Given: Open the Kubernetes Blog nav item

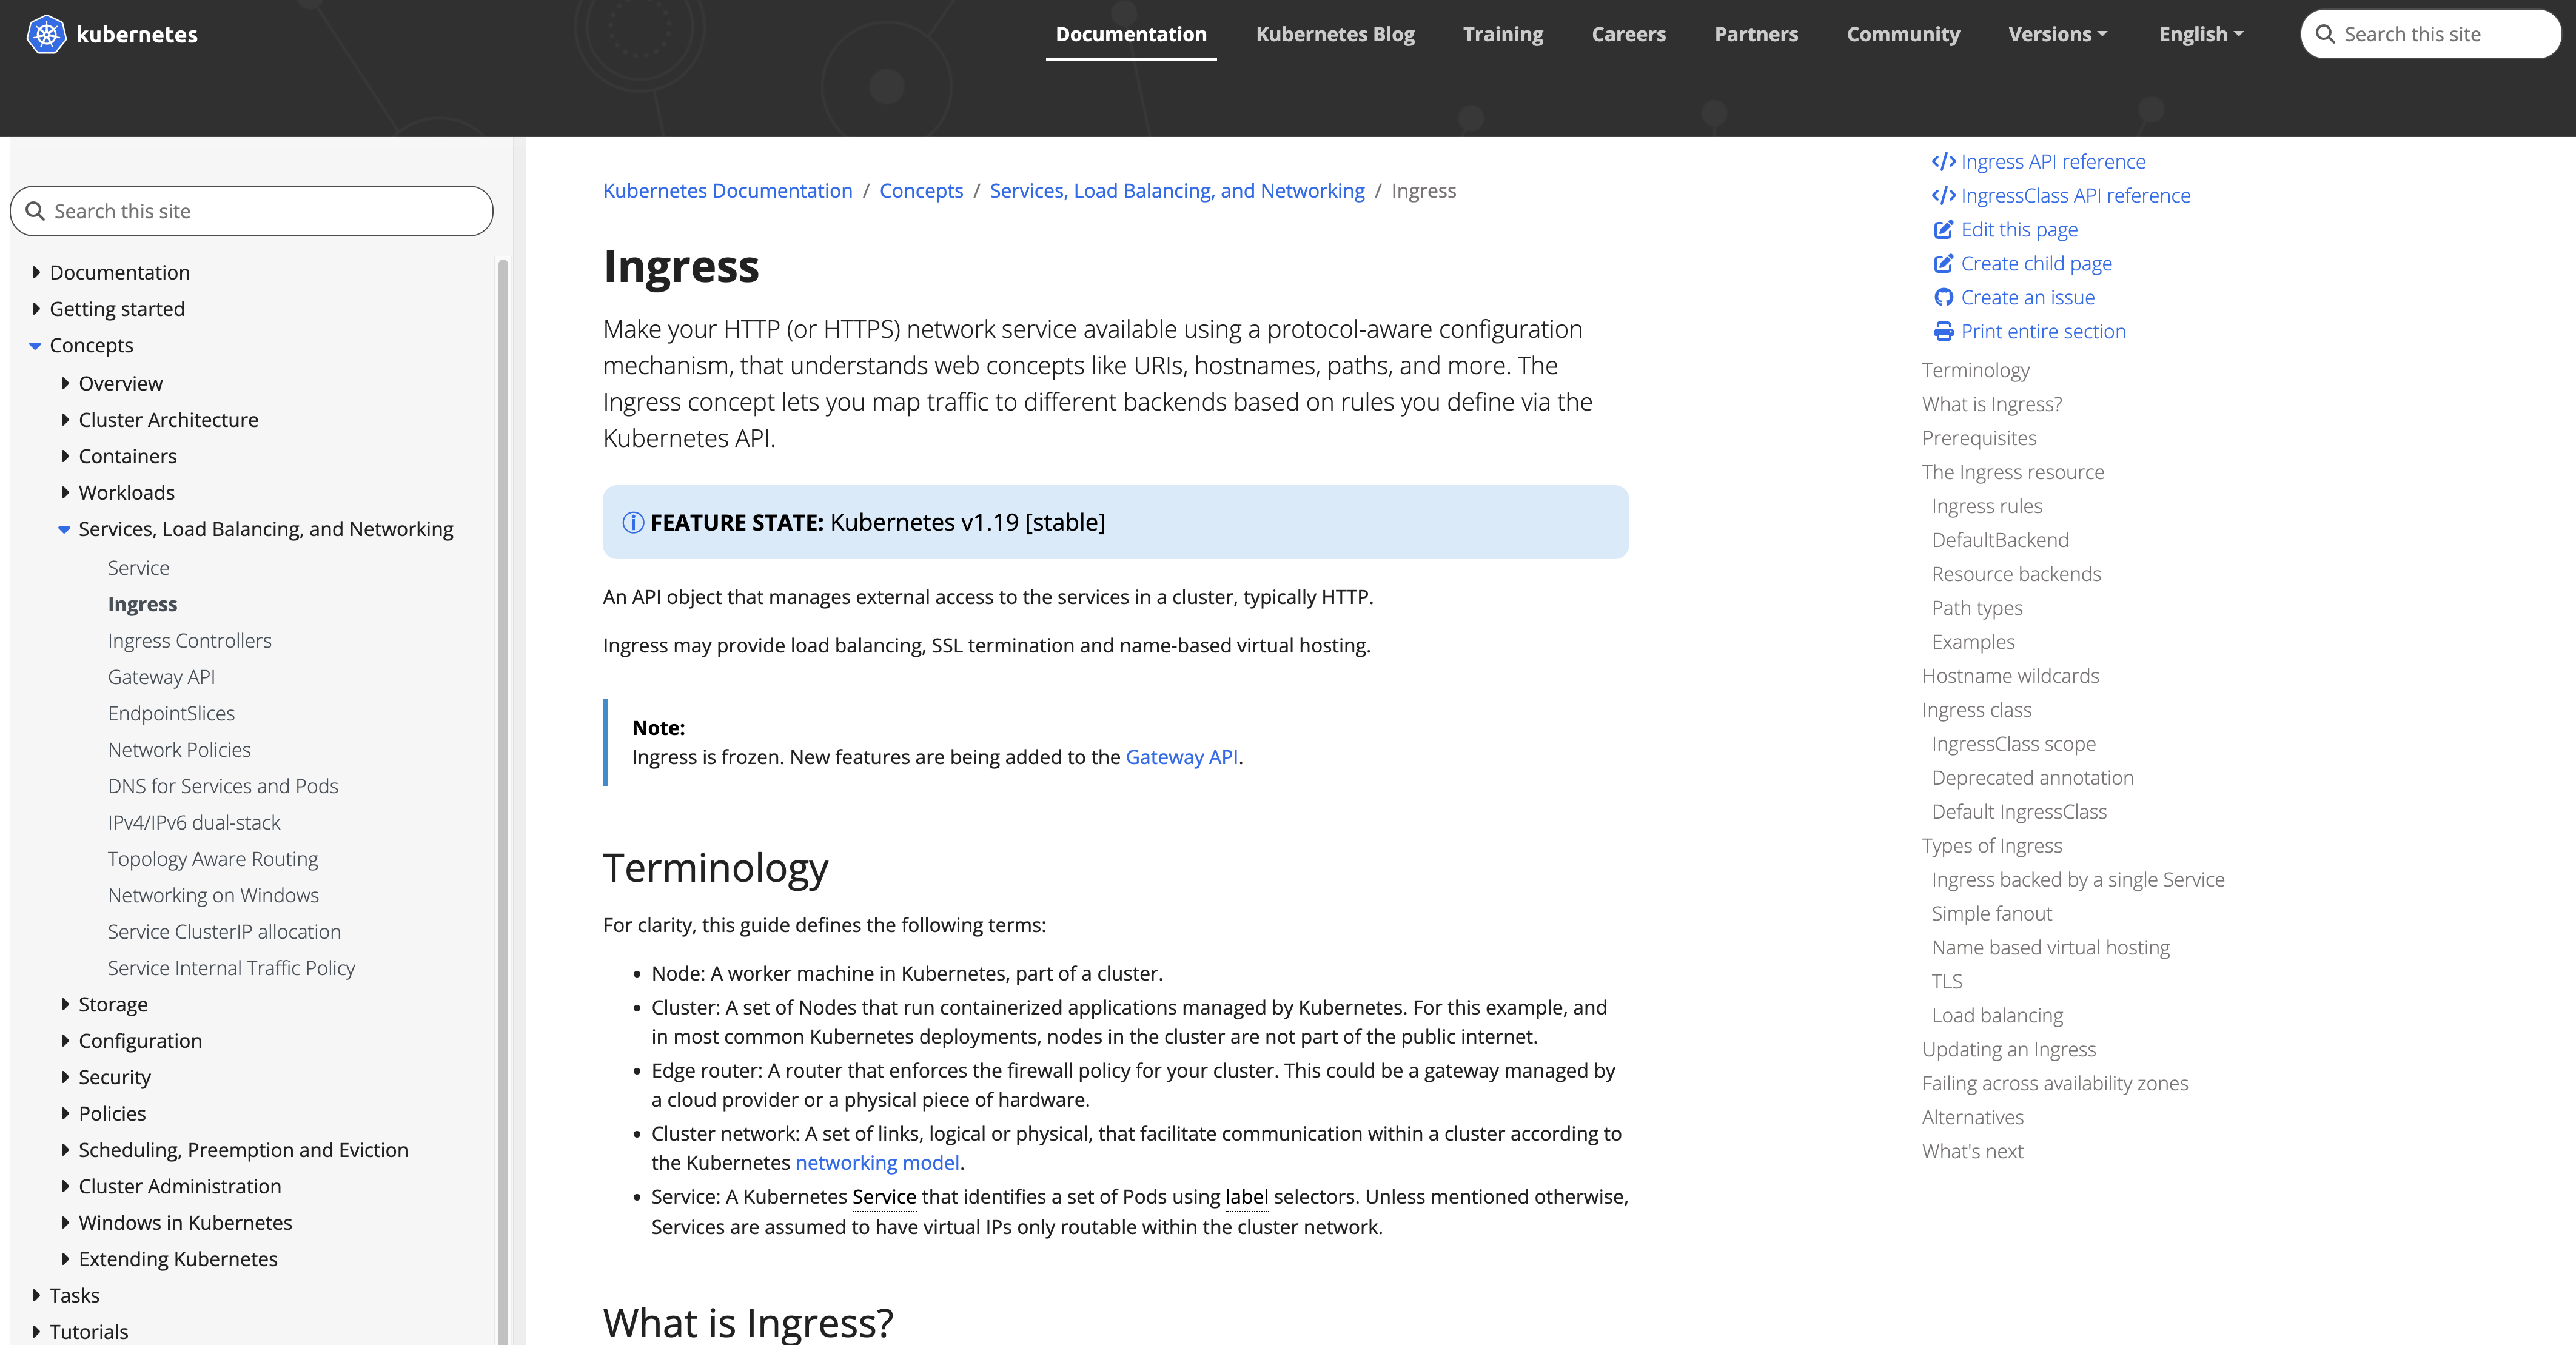Looking at the screenshot, I should [1334, 34].
